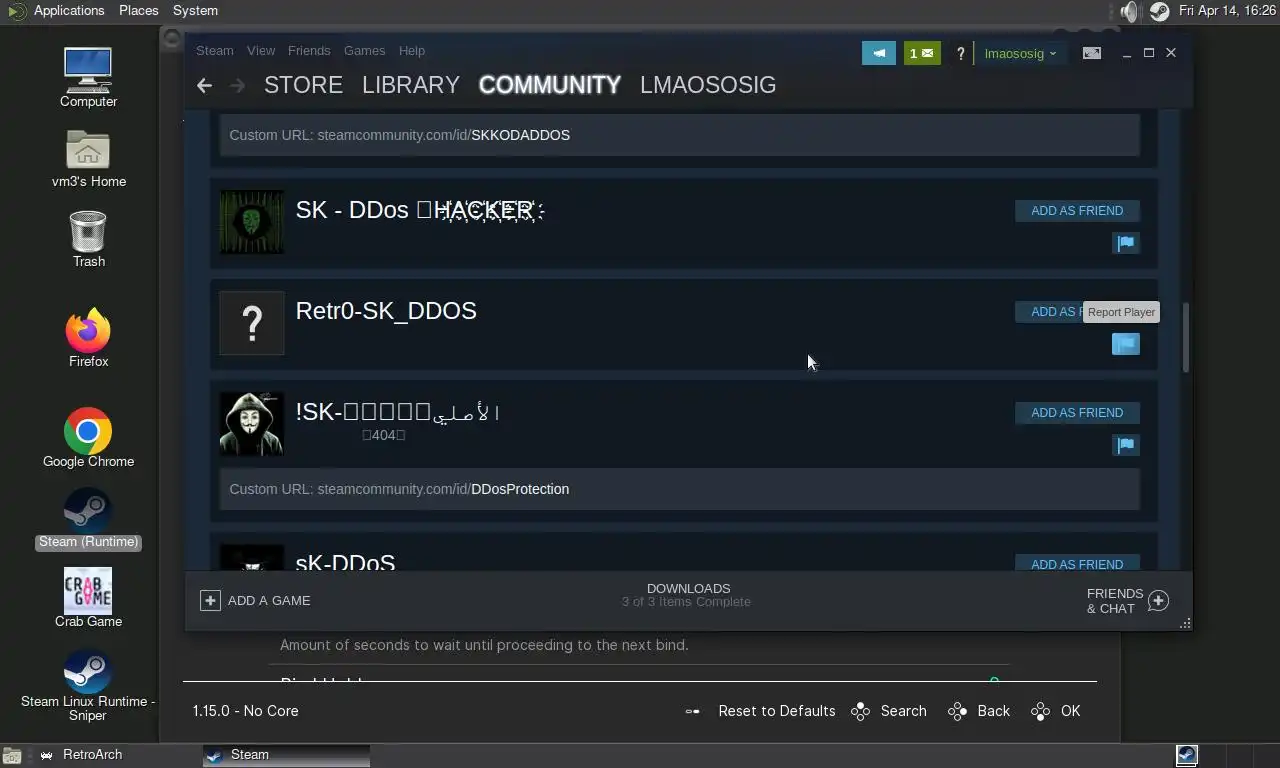Screen dimensions: 1280x768
Task: Add SK - DDos HACKER as friend
Action: tap(1077, 210)
